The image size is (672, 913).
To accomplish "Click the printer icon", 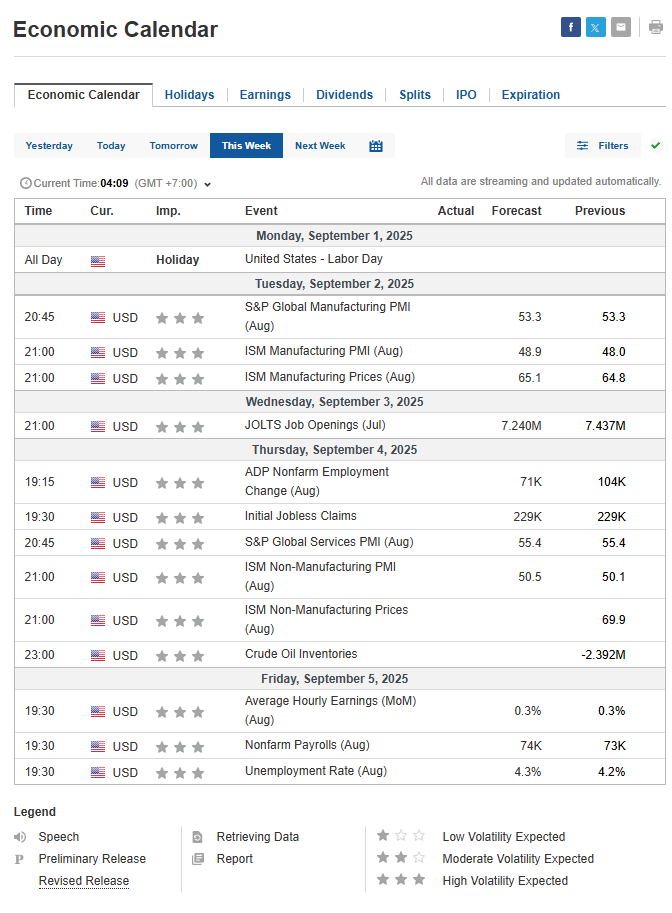I will point(656,28).
